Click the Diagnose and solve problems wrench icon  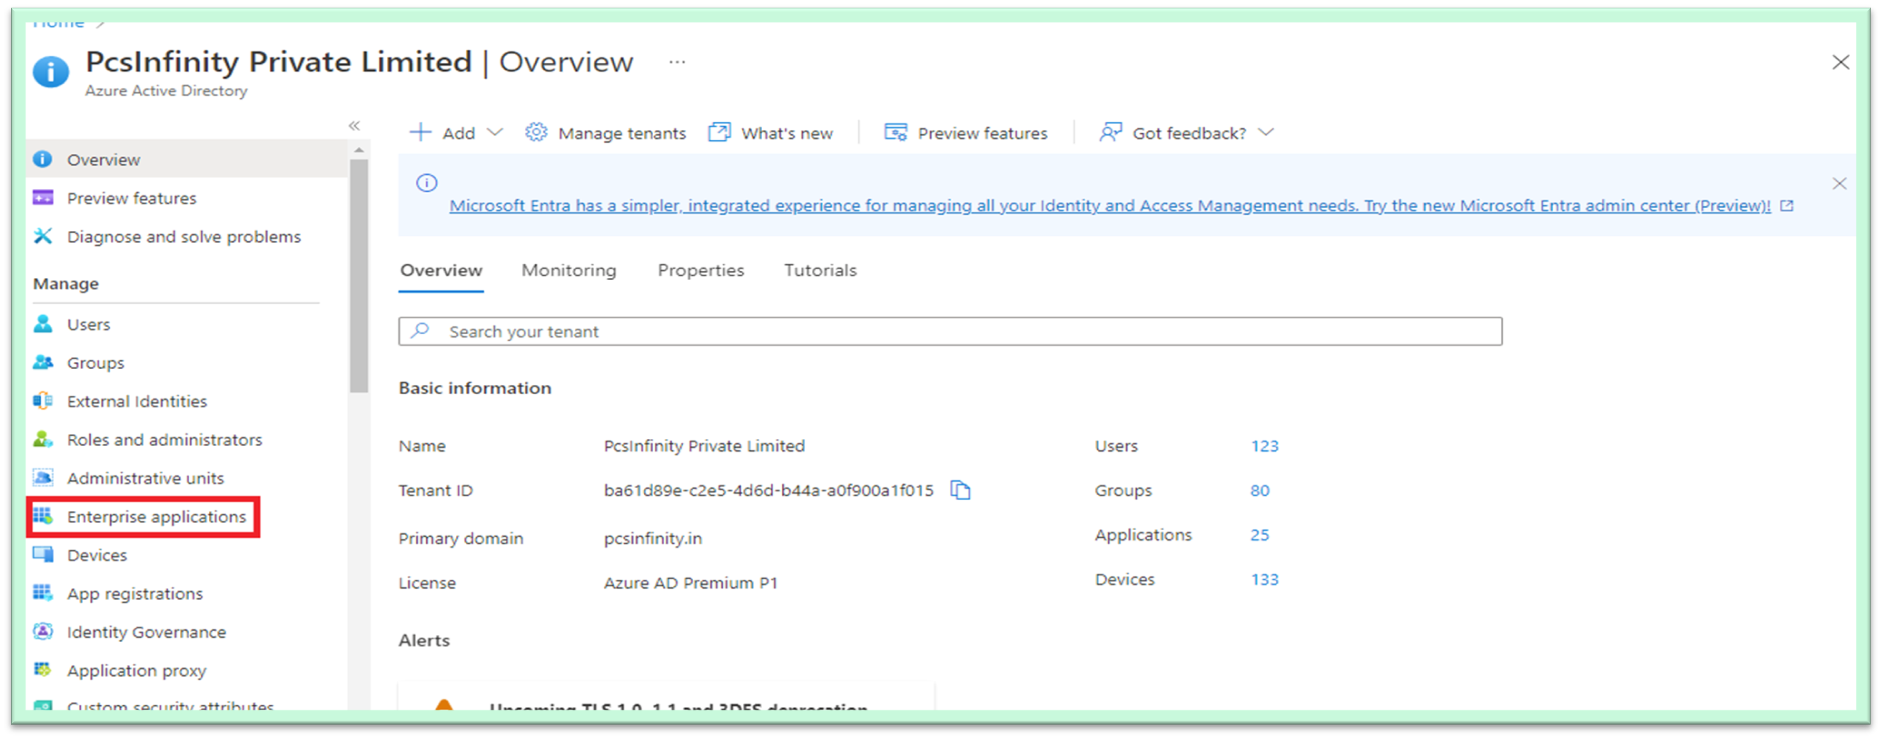43,236
